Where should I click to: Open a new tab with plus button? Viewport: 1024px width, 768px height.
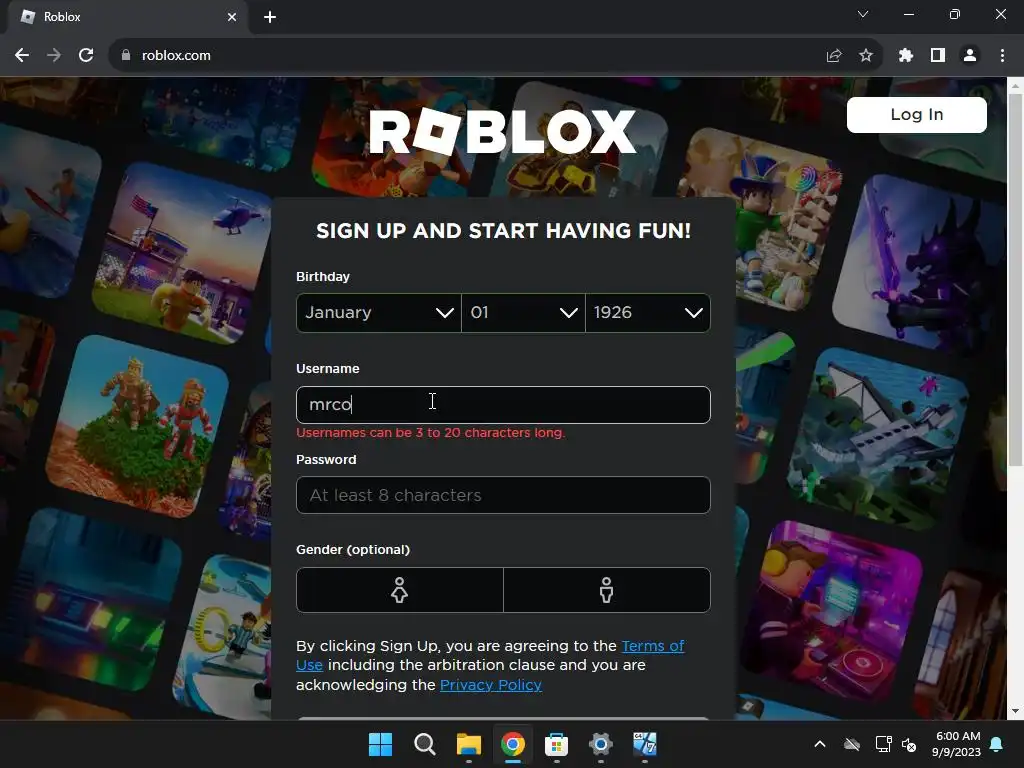pyautogui.click(x=270, y=17)
